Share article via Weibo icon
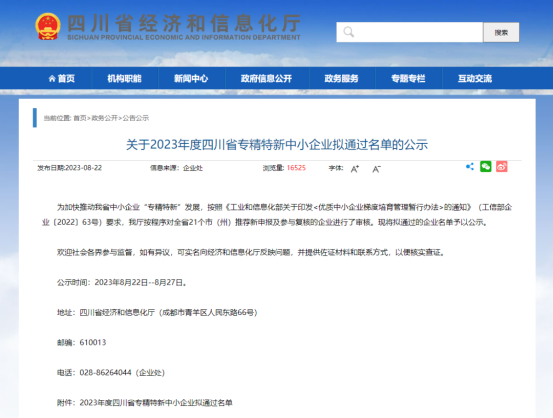Viewport: 553px width, 418px height. pos(502,166)
